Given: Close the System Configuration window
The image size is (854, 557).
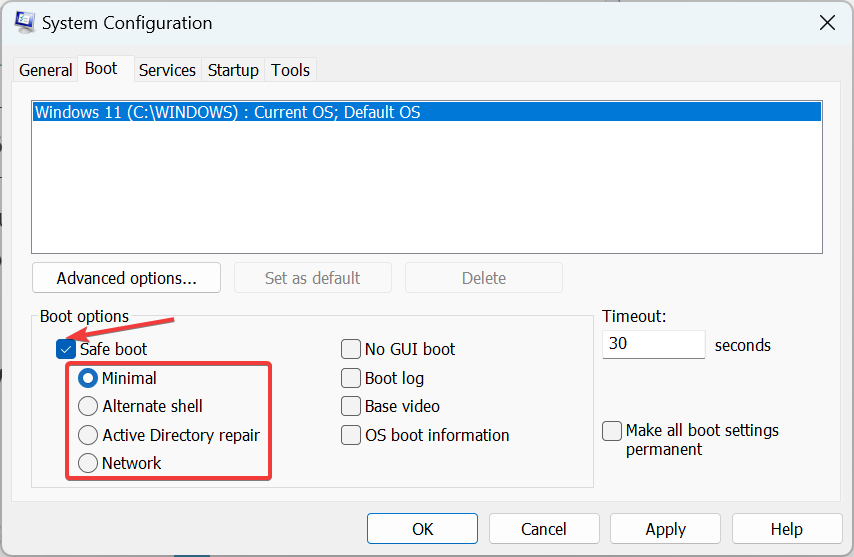Looking at the screenshot, I should pos(827,23).
